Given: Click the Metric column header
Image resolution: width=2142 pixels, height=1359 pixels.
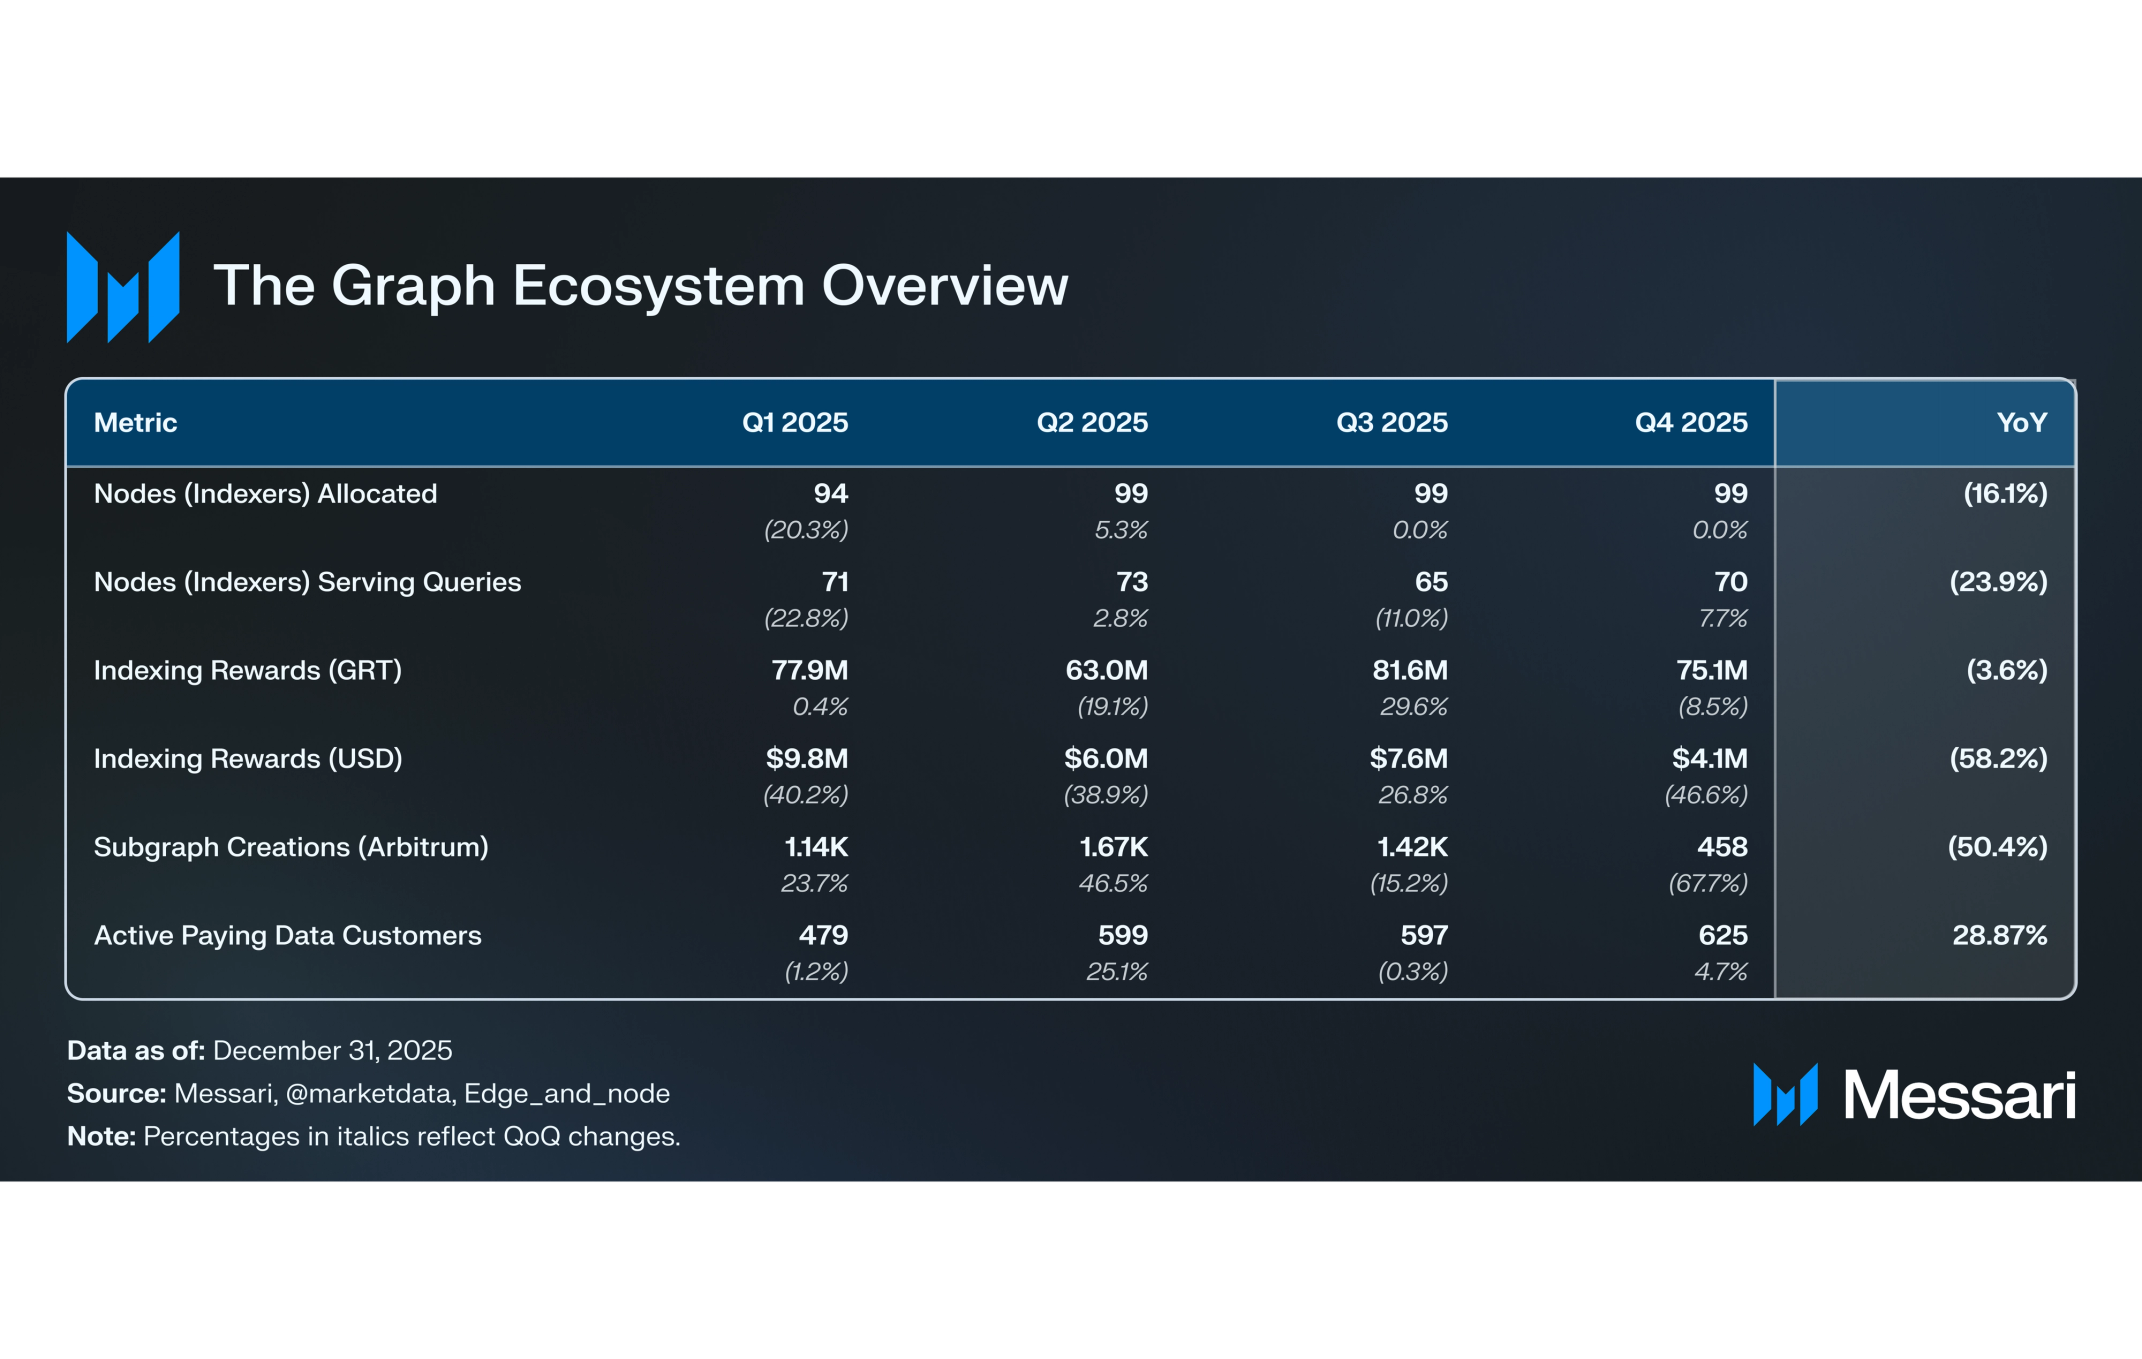Looking at the screenshot, I should pyautogui.click(x=135, y=423).
